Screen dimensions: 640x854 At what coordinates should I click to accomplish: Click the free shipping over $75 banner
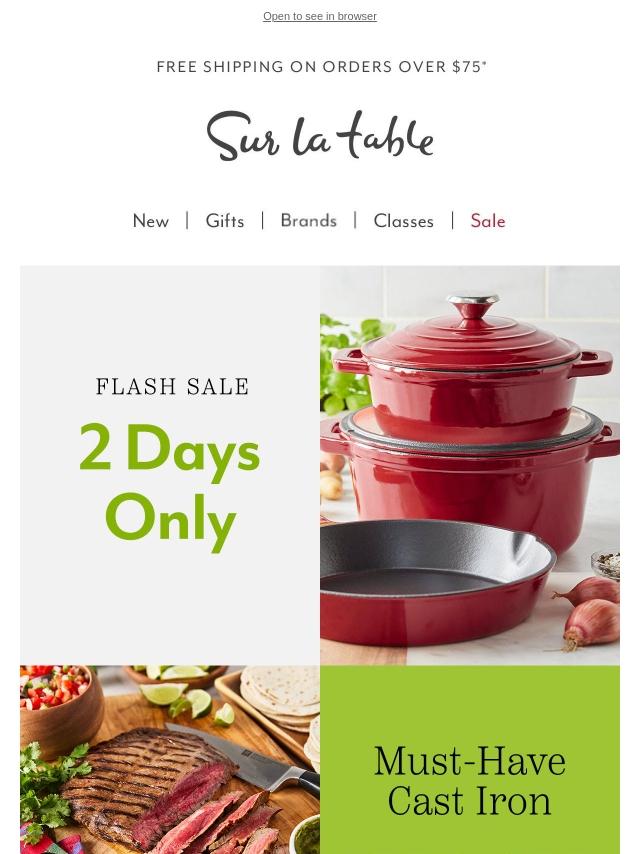(321, 66)
